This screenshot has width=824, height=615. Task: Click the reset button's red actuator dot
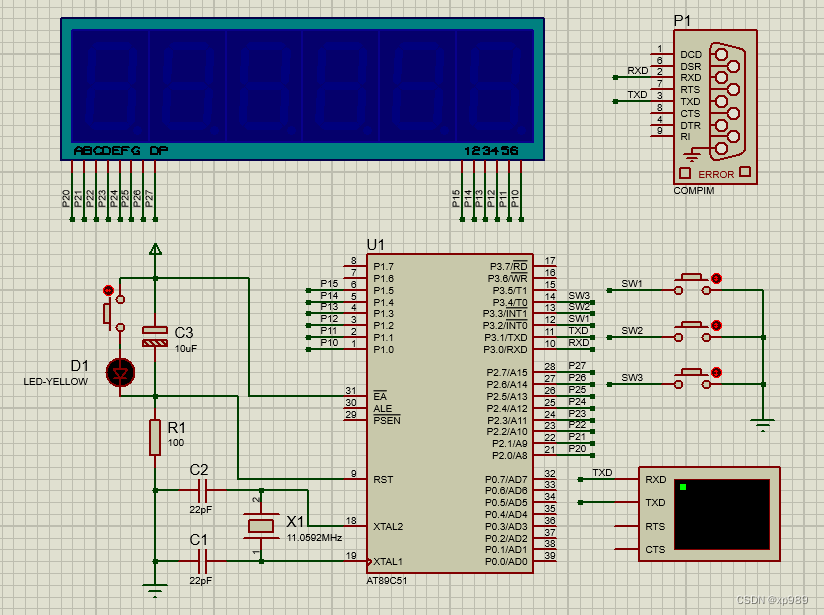point(108,290)
